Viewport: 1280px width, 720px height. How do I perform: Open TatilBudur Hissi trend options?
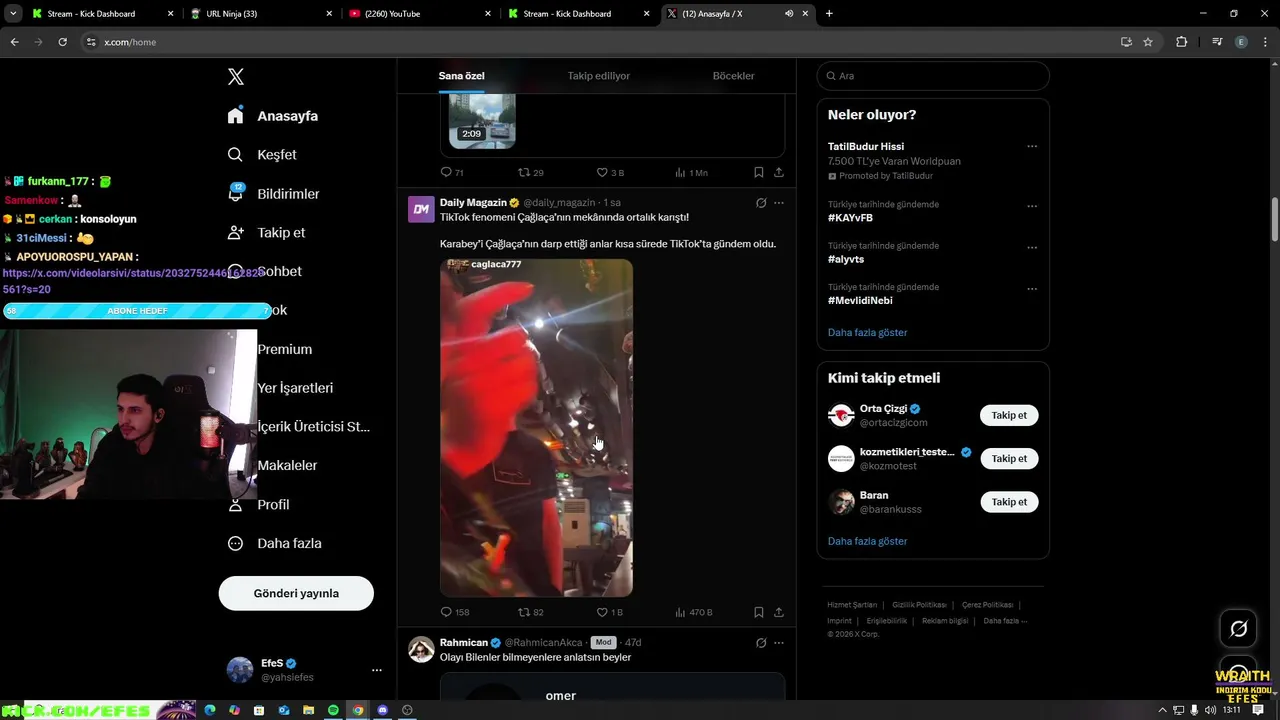pos(1032,147)
